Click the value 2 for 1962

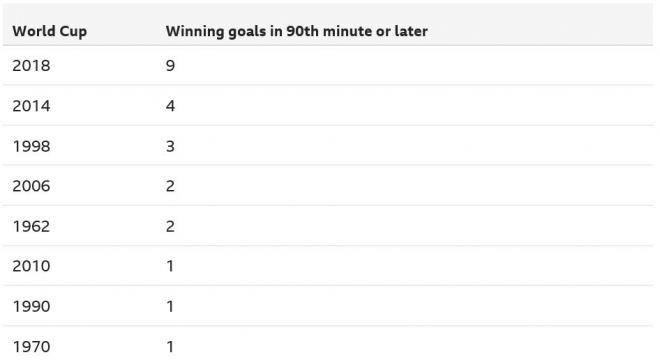(x=170, y=226)
